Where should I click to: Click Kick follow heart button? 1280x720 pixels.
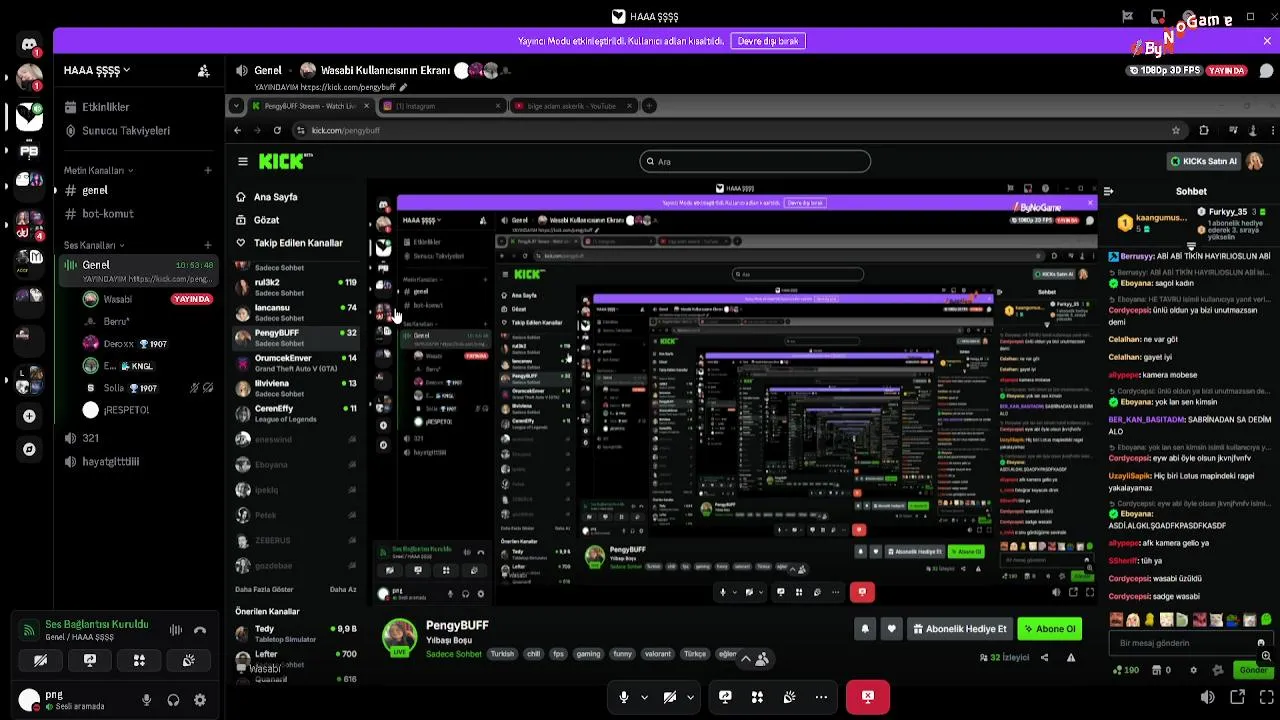(891, 629)
